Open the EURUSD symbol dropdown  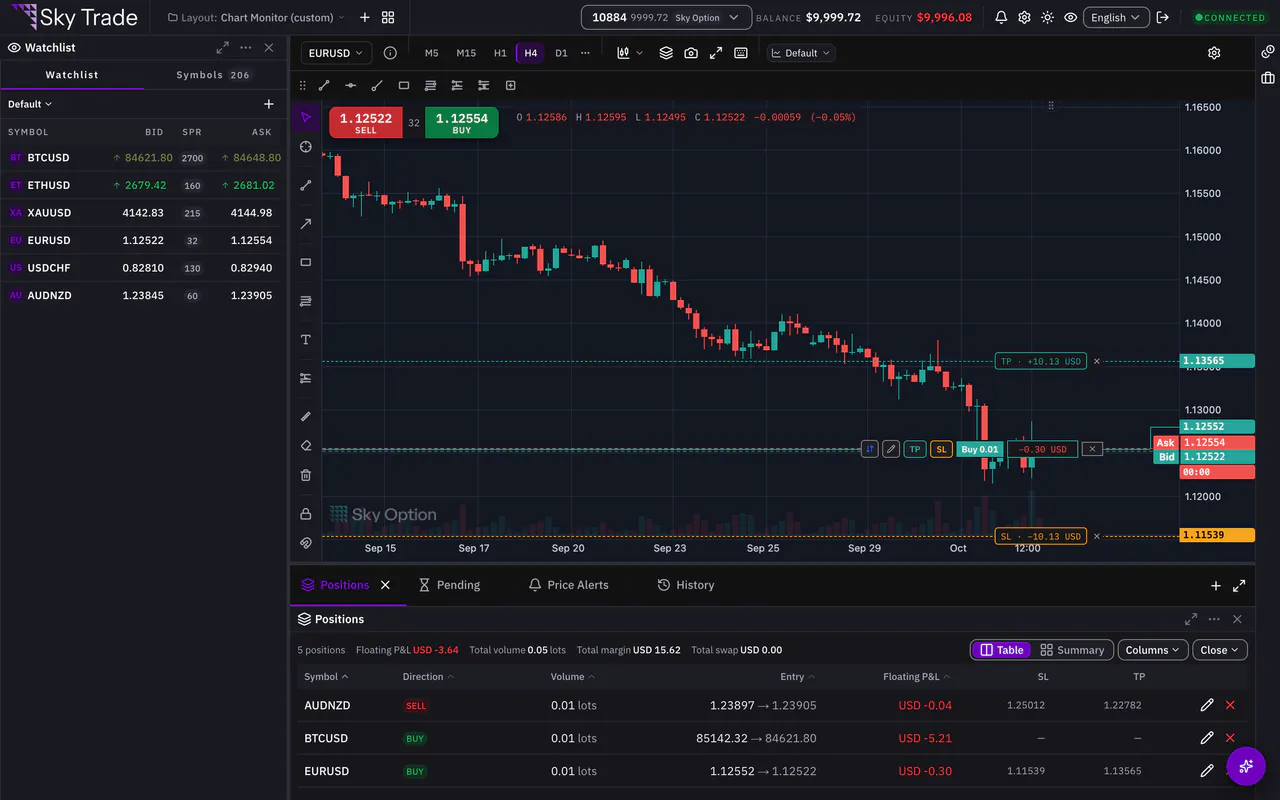pos(337,53)
